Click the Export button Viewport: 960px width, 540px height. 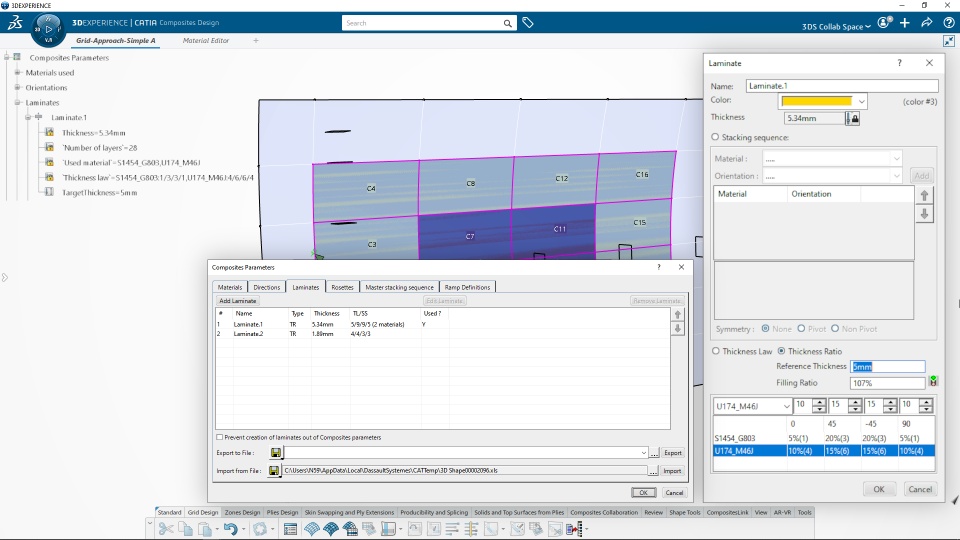673,453
